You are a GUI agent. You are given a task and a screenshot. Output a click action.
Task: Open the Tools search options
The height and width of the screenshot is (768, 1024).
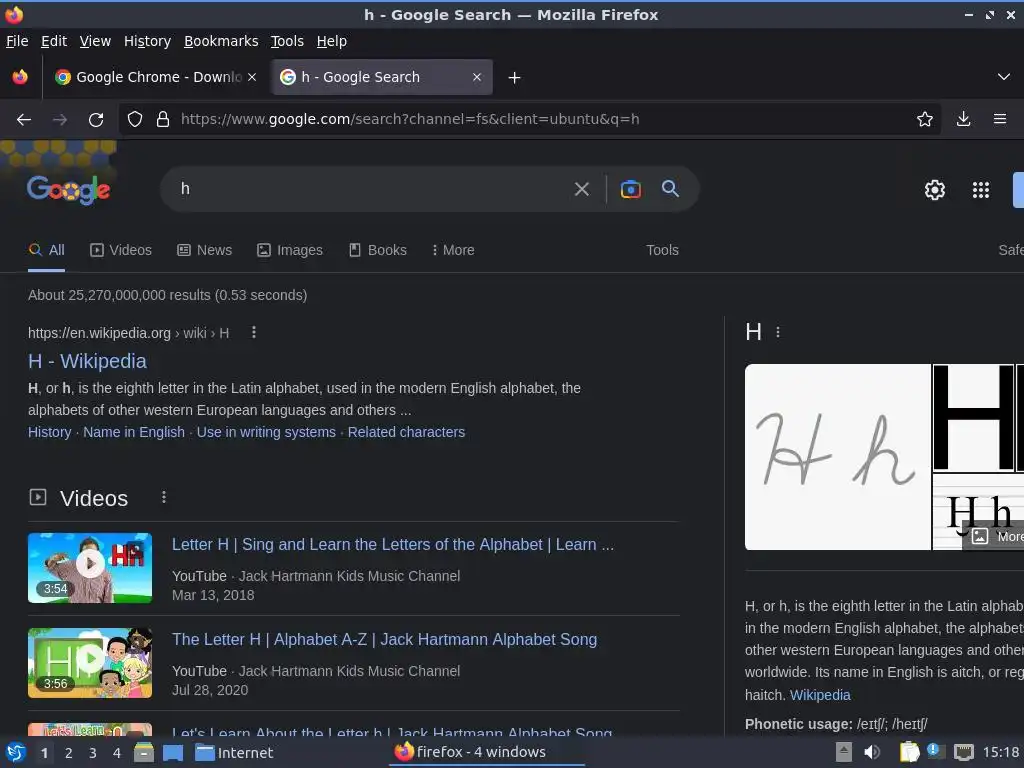pyautogui.click(x=662, y=250)
